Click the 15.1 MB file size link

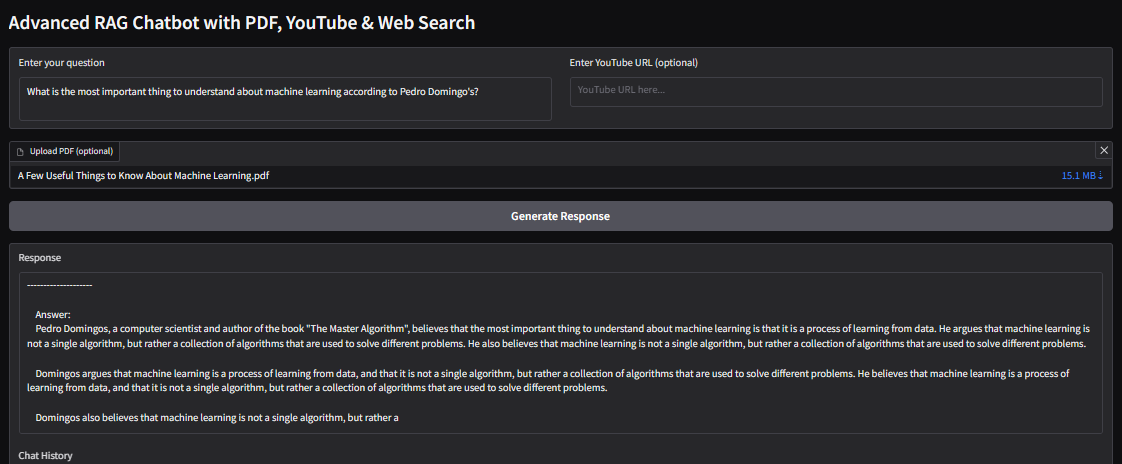(x=1078, y=176)
